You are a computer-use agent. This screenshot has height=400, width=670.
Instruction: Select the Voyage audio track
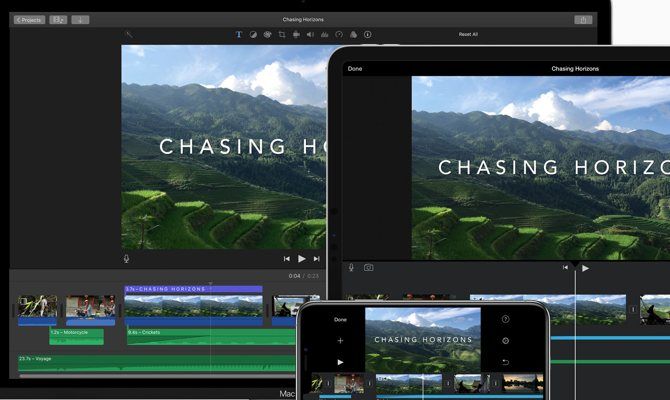click(150, 361)
